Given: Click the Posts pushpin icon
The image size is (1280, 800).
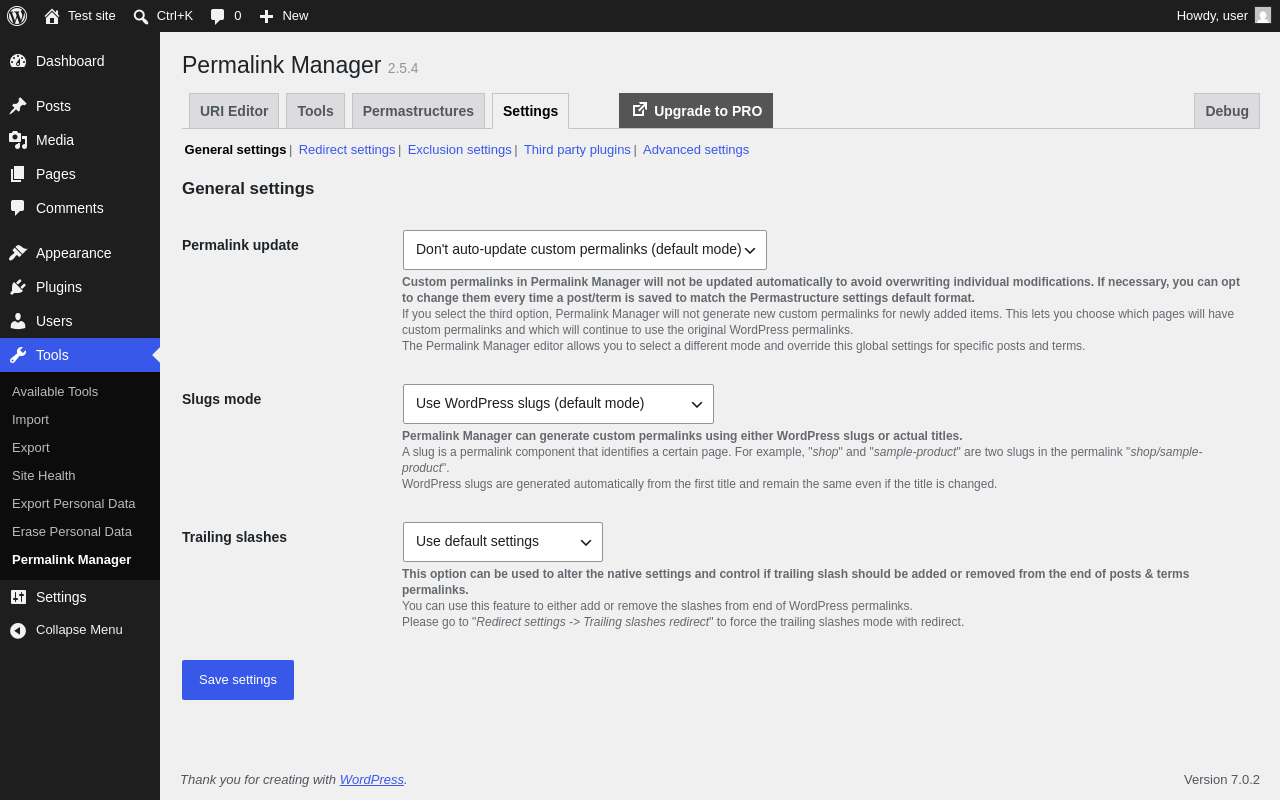Looking at the screenshot, I should coord(18,106).
